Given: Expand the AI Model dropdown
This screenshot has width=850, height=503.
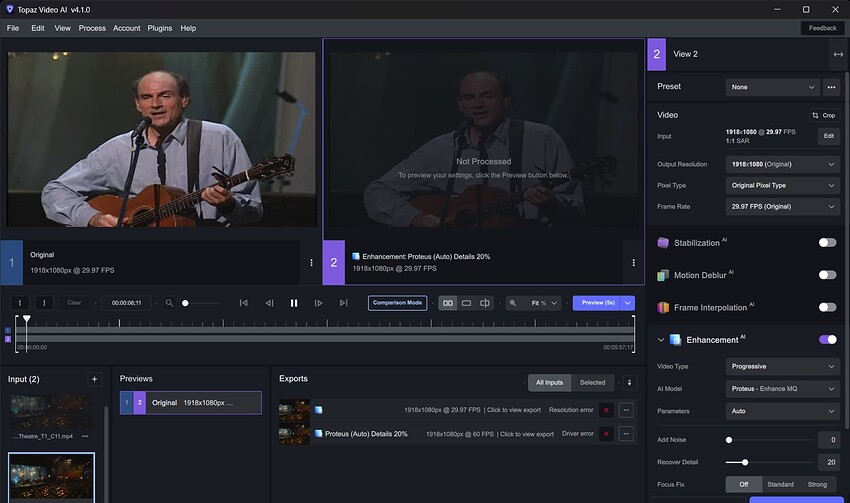Looking at the screenshot, I should tap(782, 388).
